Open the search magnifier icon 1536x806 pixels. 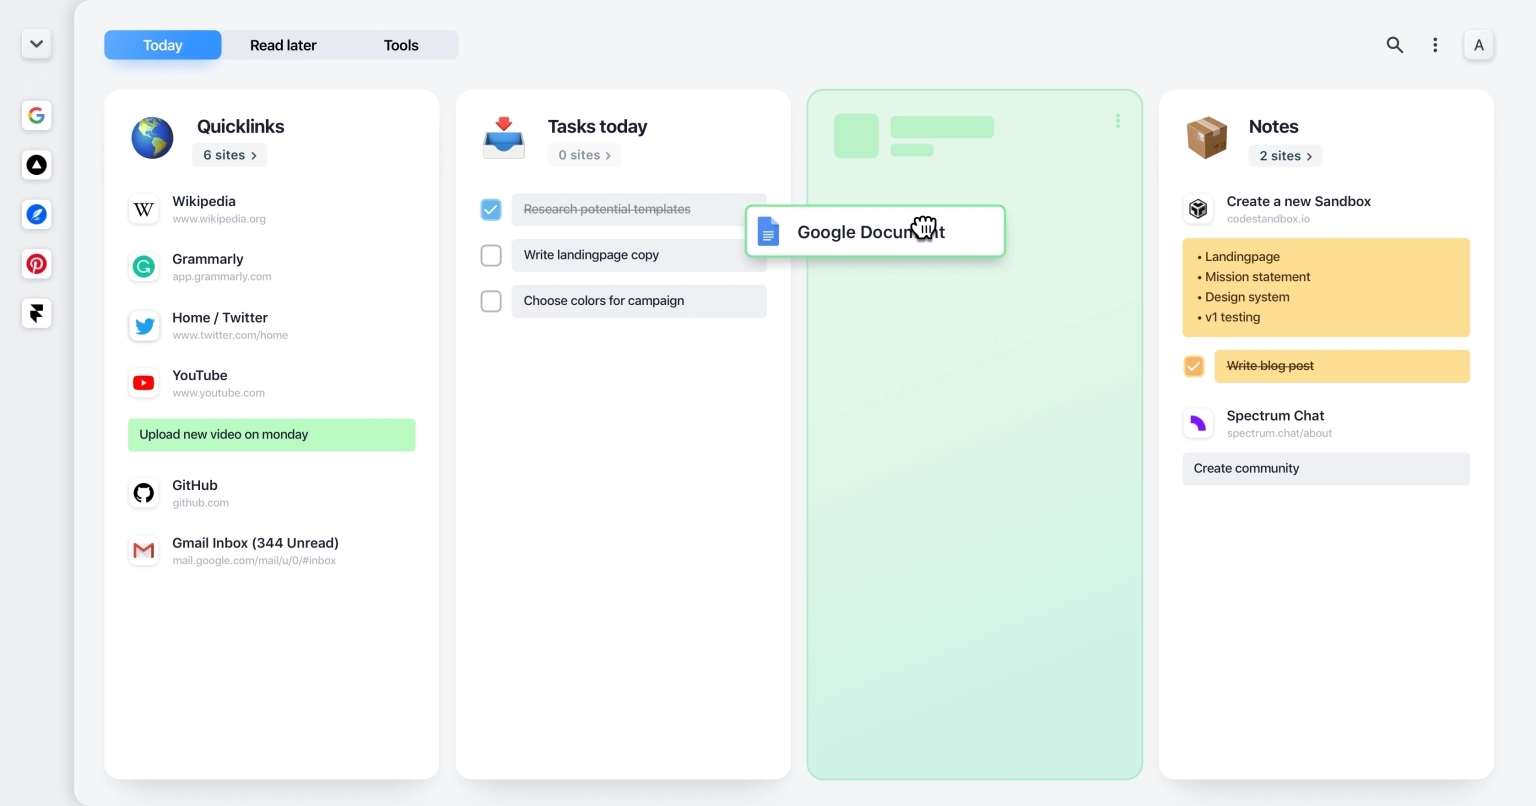[x=1394, y=45]
